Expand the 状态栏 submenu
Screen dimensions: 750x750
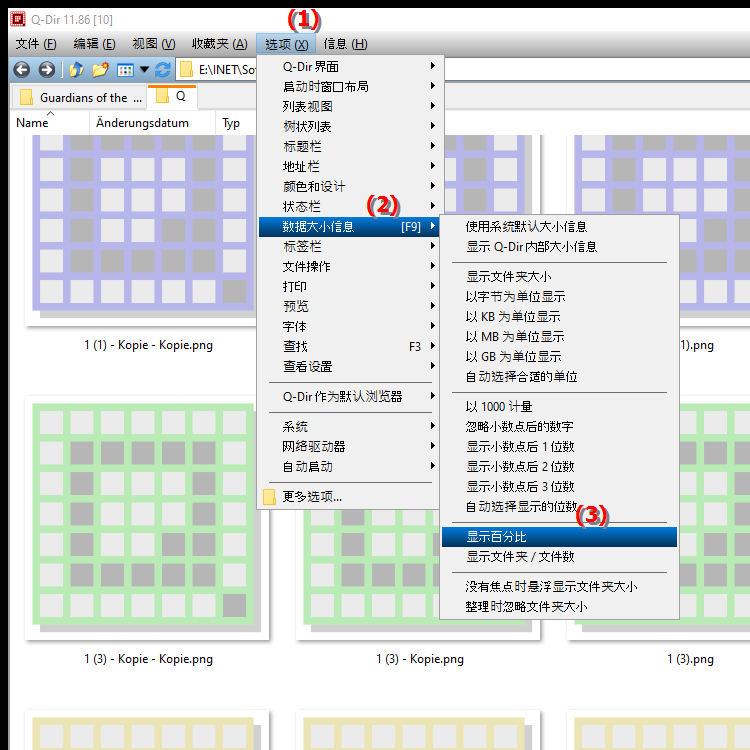[x=349, y=207]
